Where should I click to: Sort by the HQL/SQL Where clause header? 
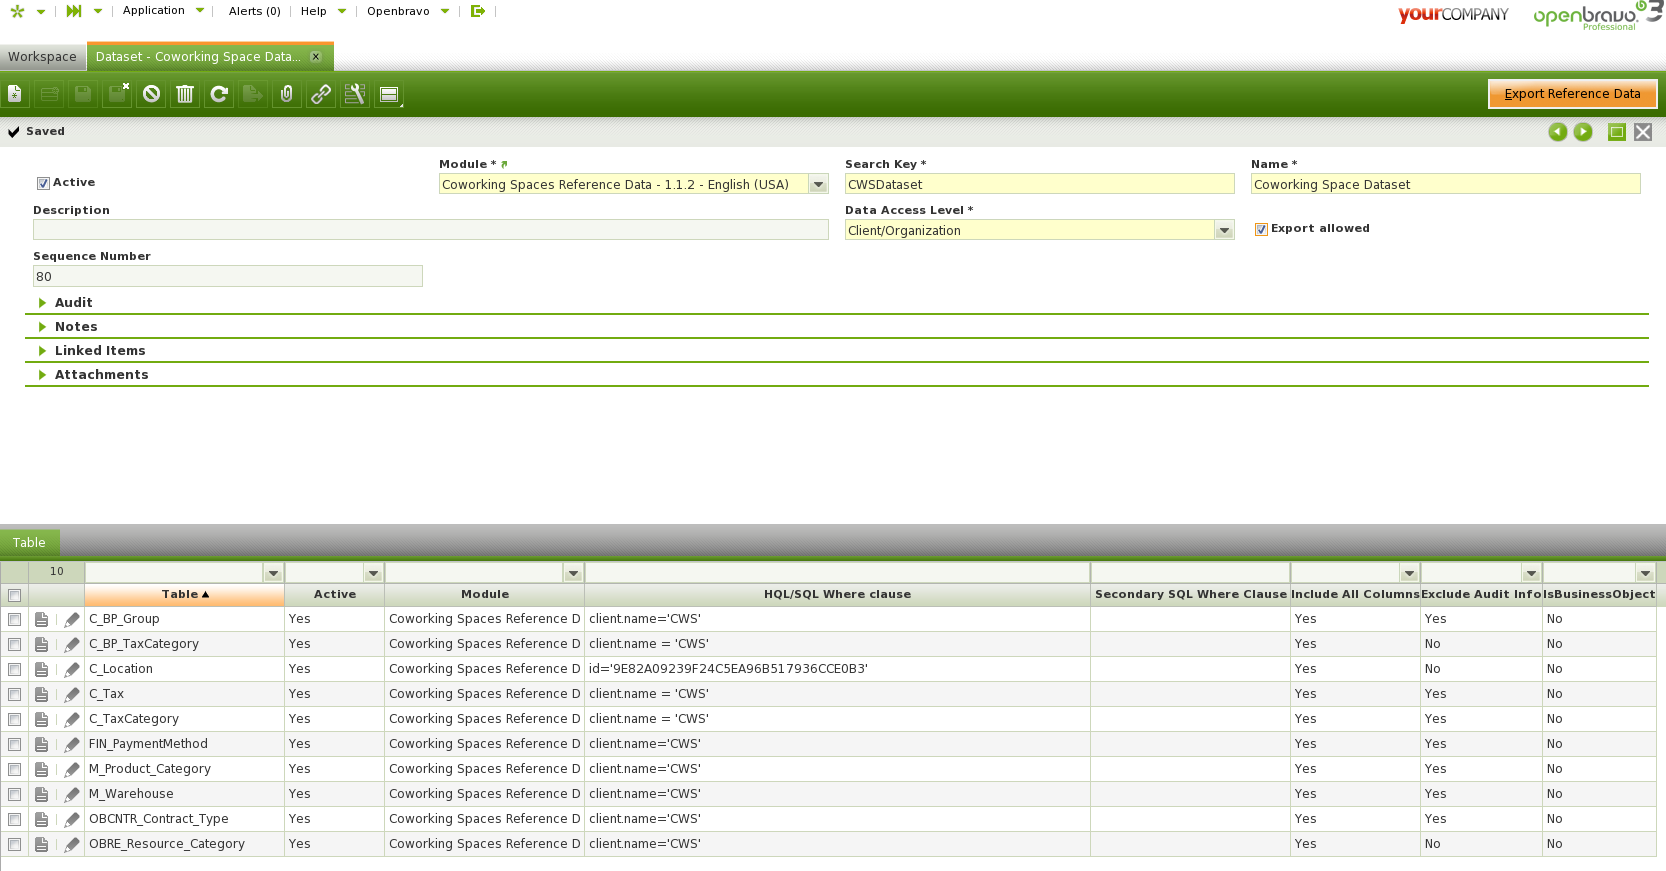[837, 594]
